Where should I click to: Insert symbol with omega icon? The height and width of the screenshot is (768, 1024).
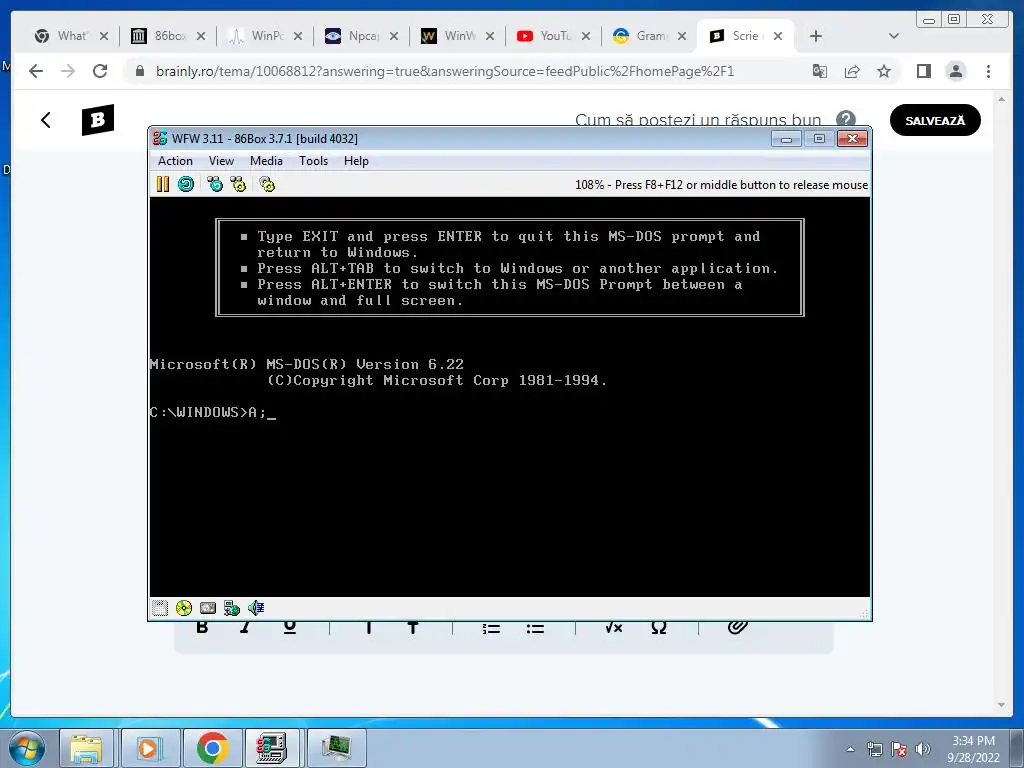point(658,628)
